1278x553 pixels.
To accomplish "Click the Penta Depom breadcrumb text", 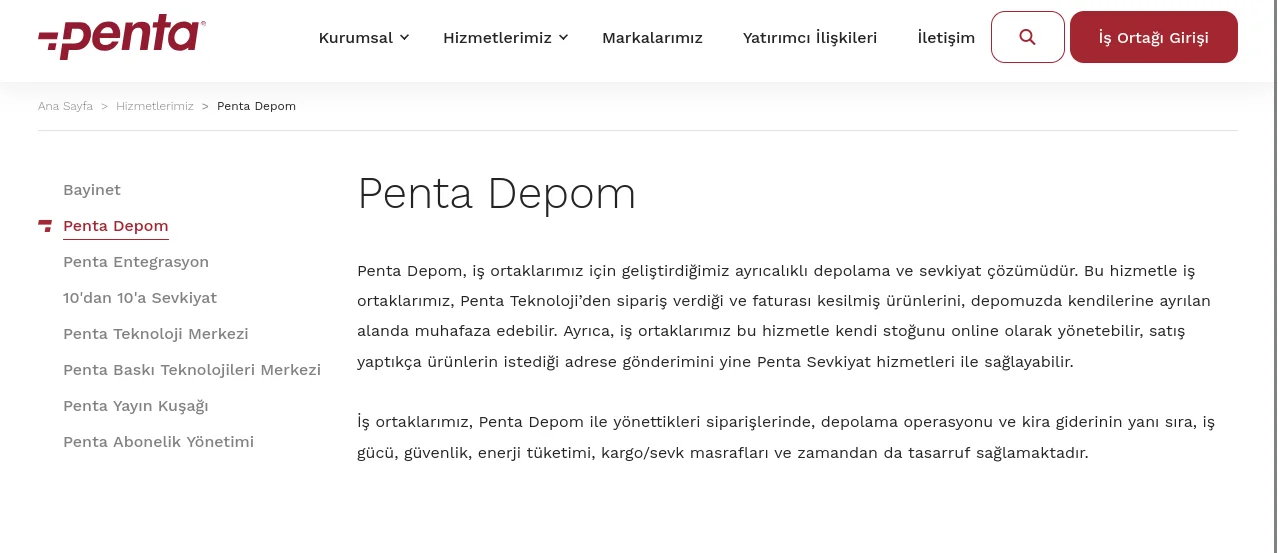I will pyautogui.click(x=256, y=106).
